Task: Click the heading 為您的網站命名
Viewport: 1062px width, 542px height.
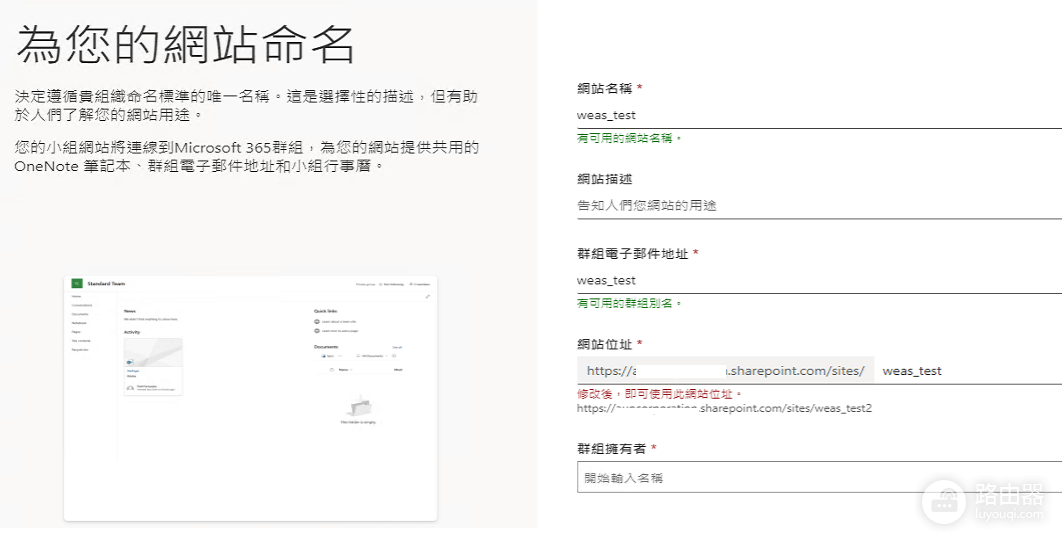Action: (186, 46)
